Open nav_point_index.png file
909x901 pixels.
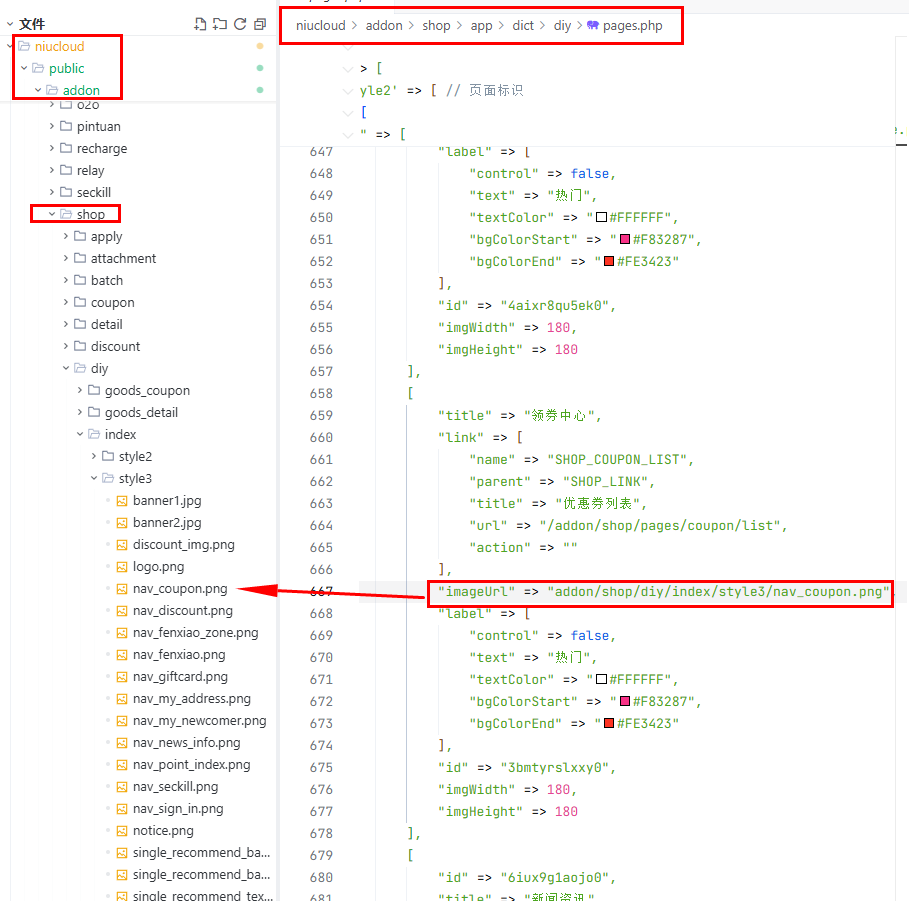191,765
